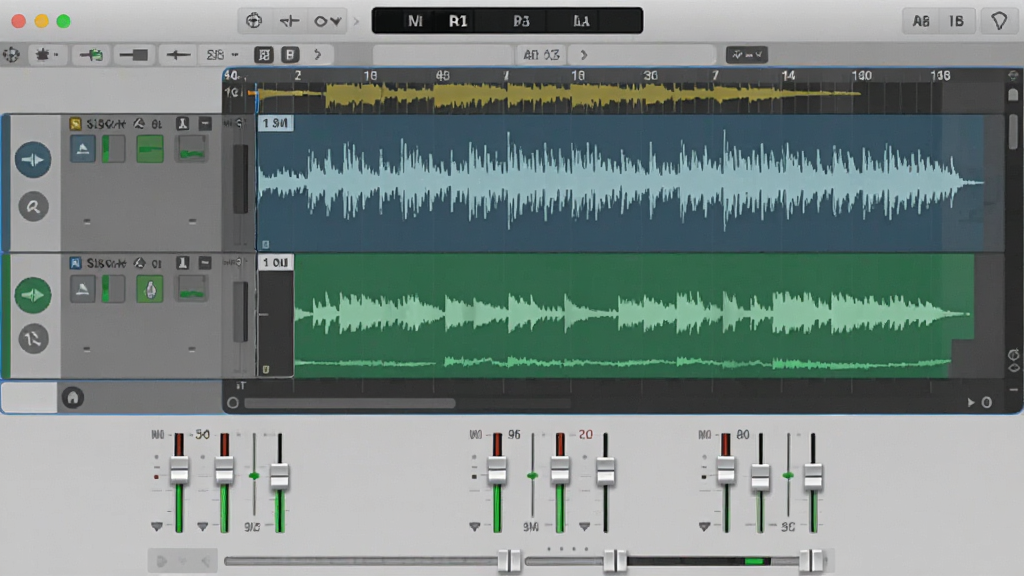Click the stamp icon in the blue track header
Viewport: 1024px width, 576px height.
(x=182, y=123)
